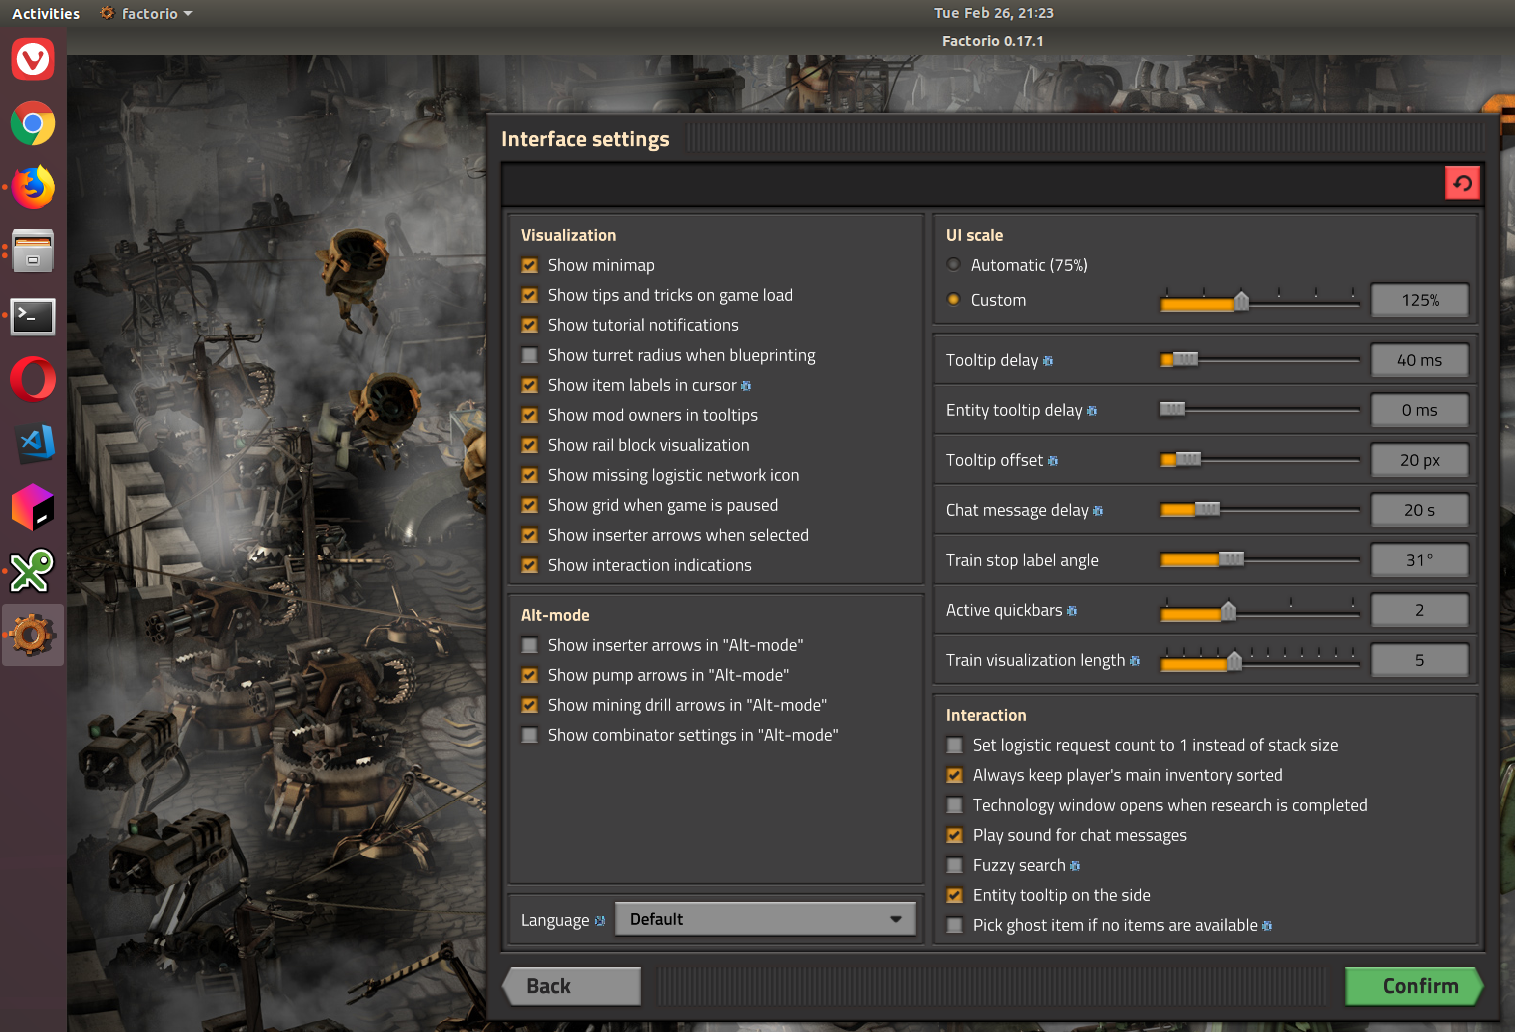Open Firefox from the dock
The height and width of the screenshot is (1032, 1515).
pyautogui.click(x=33, y=187)
